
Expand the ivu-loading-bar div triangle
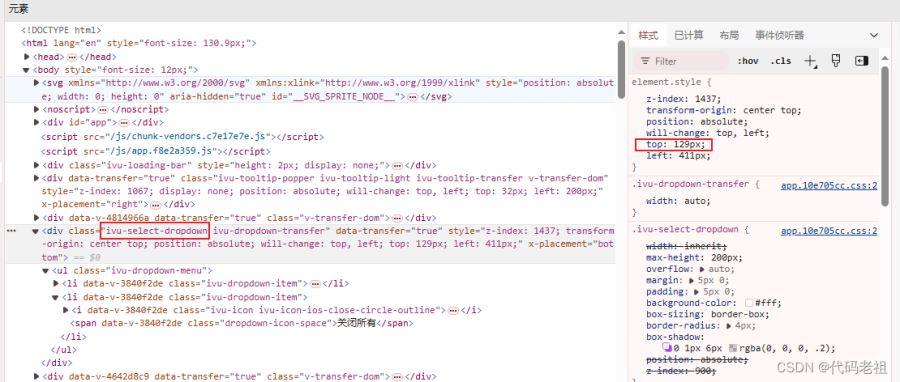[37, 165]
